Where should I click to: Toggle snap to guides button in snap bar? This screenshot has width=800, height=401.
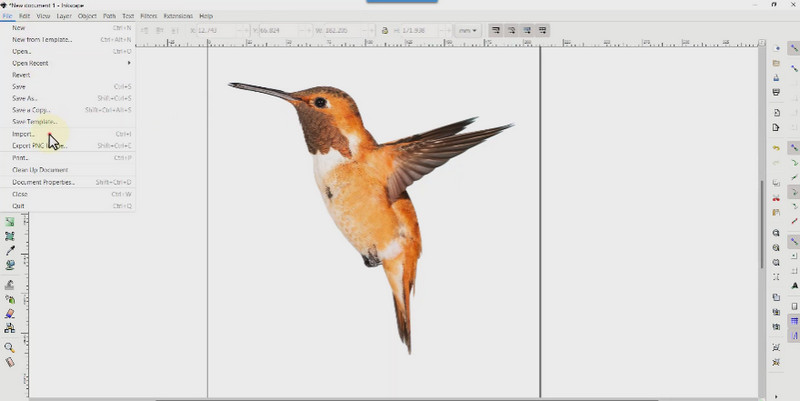pyautogui.click(x=794, y=336)
